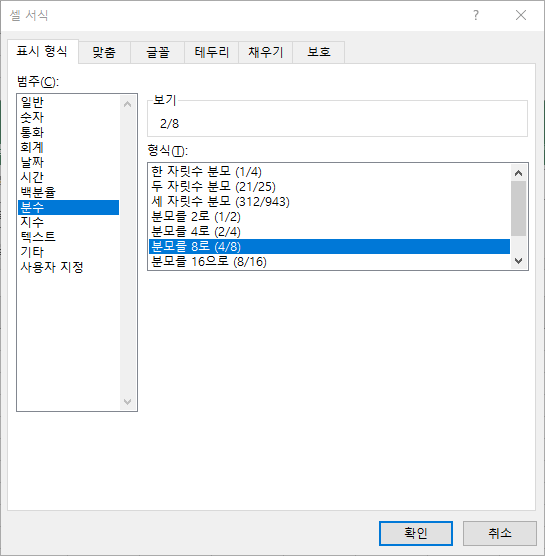Confirm with the 확인 button
Viewport: 545px width, 556px height.
point(416,533)
